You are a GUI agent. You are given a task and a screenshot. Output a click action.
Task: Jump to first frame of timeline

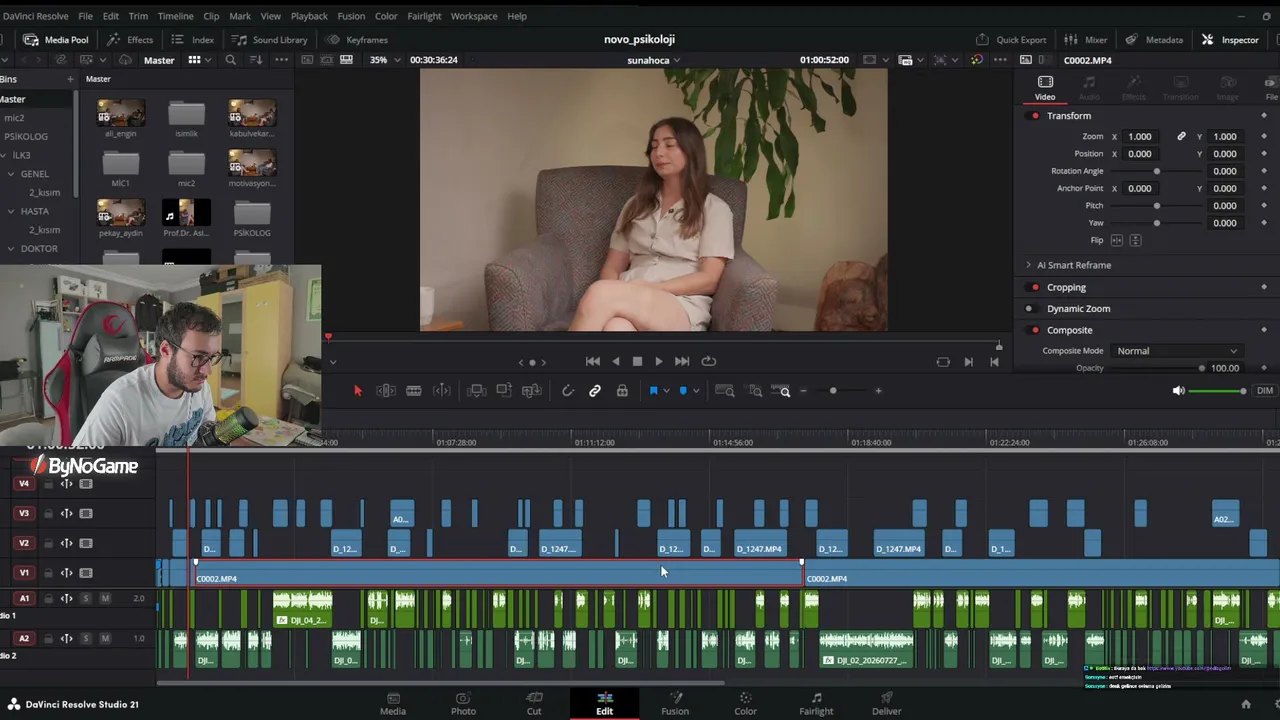click(x=592, y=362)
